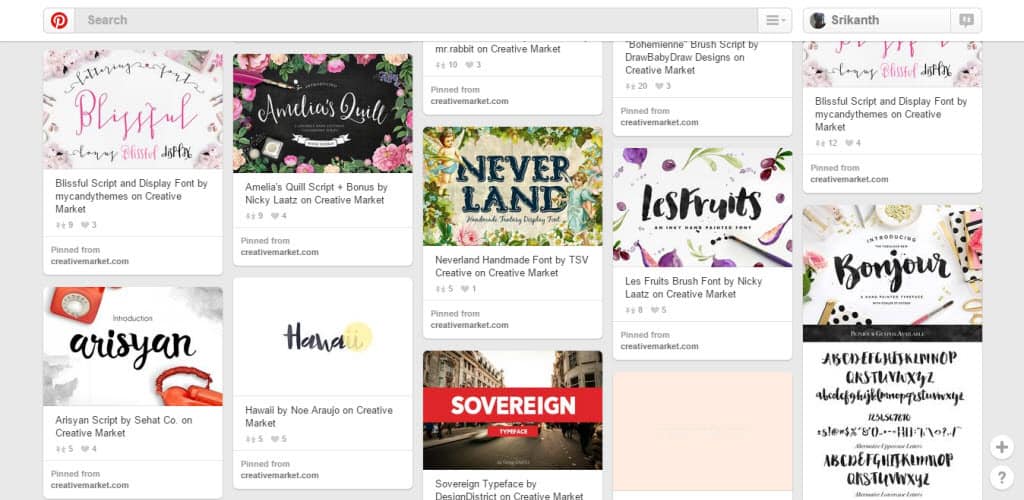This screenshot has height=500, width=1024.
Task: Click repin count icon under Arisyan Script
Action: click(x=60, y=449)
